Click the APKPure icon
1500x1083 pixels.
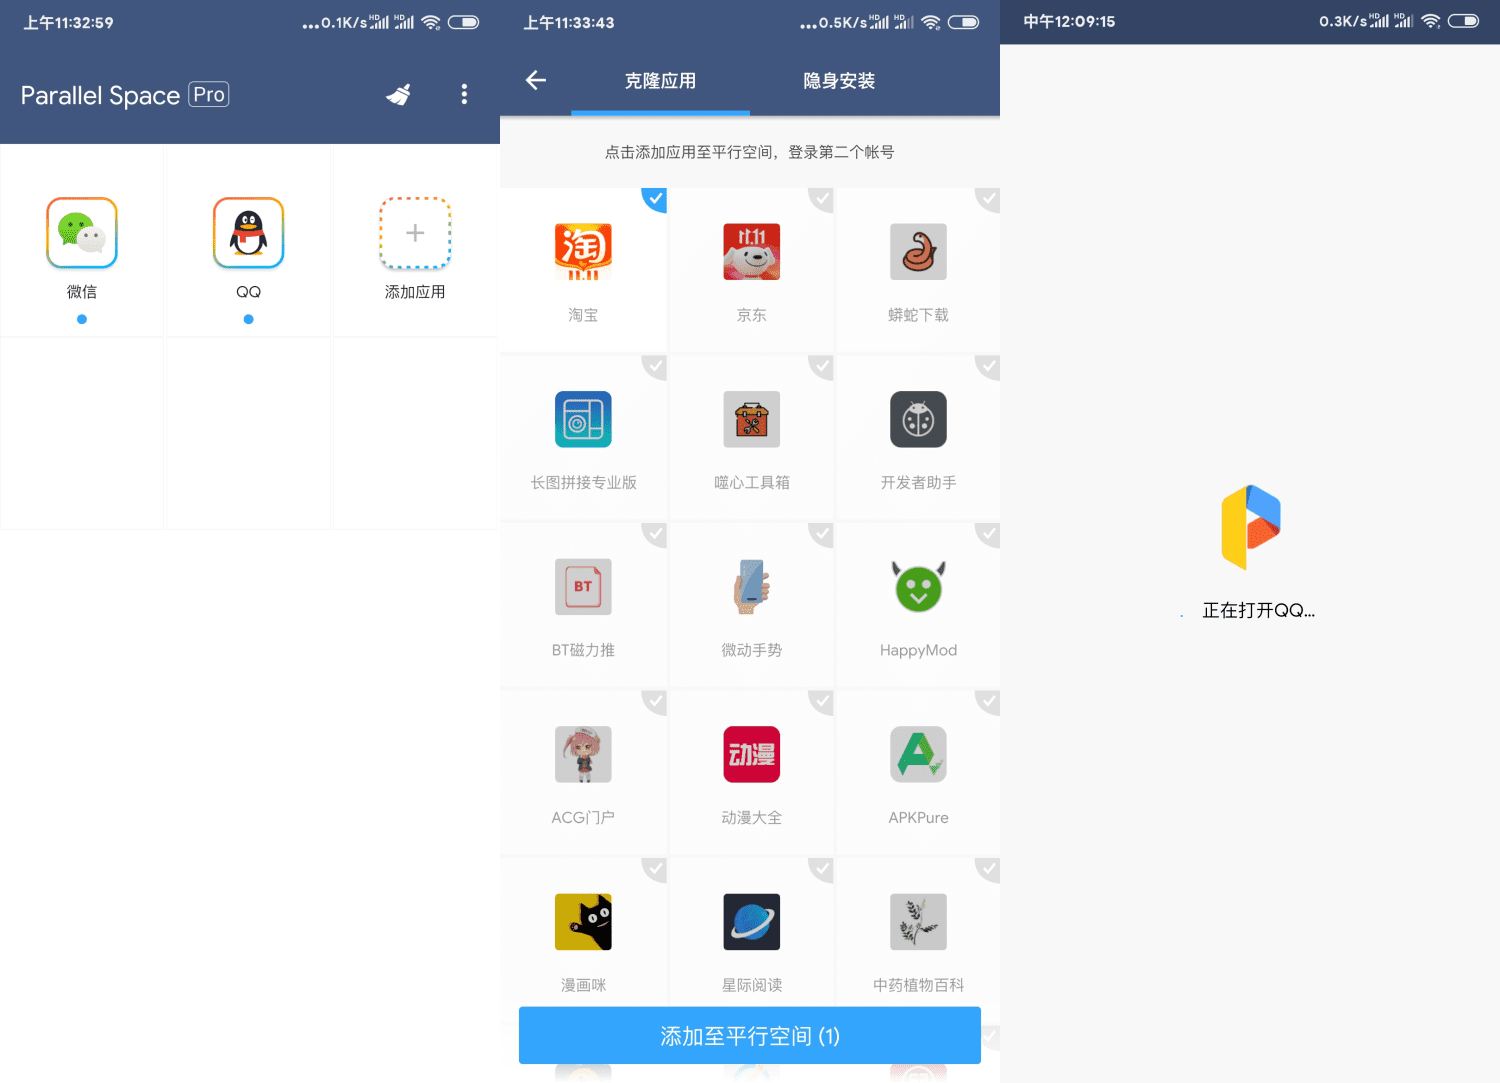click(x=917, y=755)
